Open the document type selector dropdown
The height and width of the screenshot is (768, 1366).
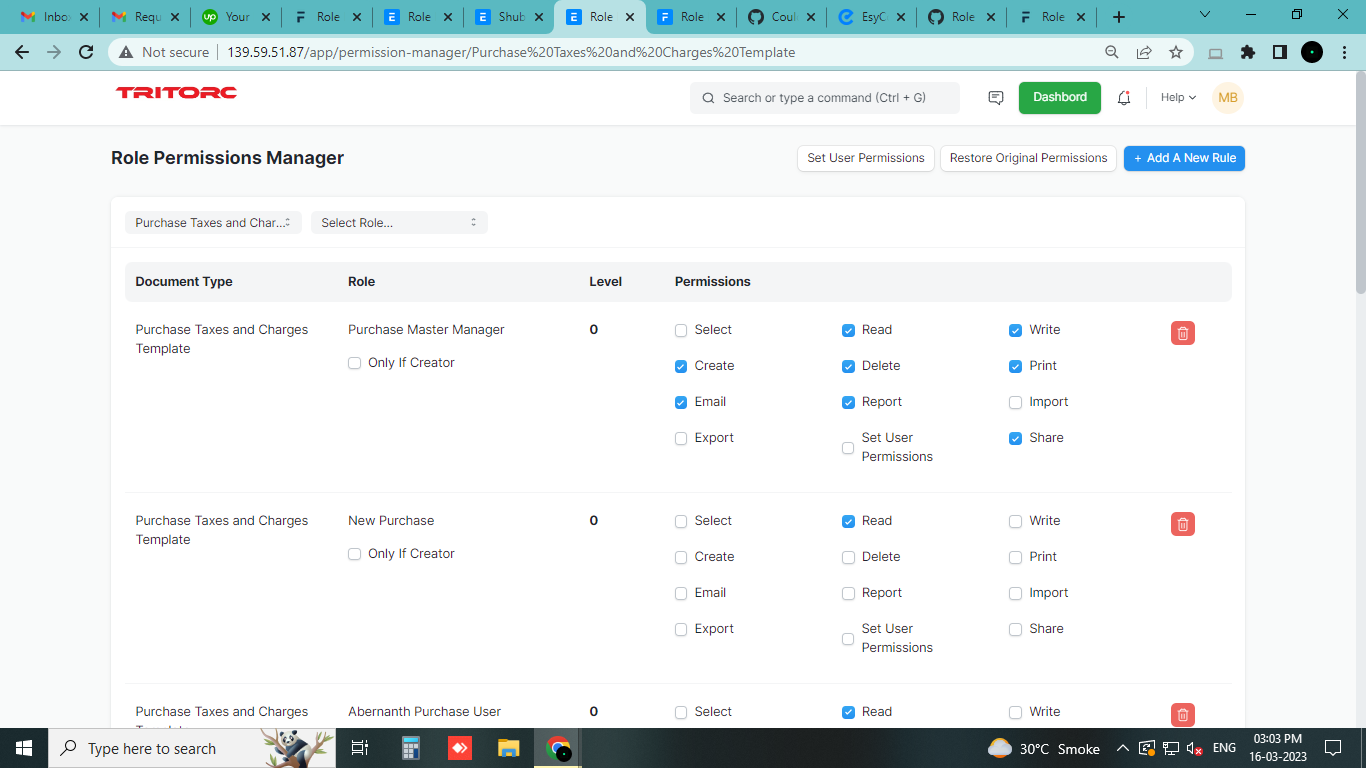point(212,222)
